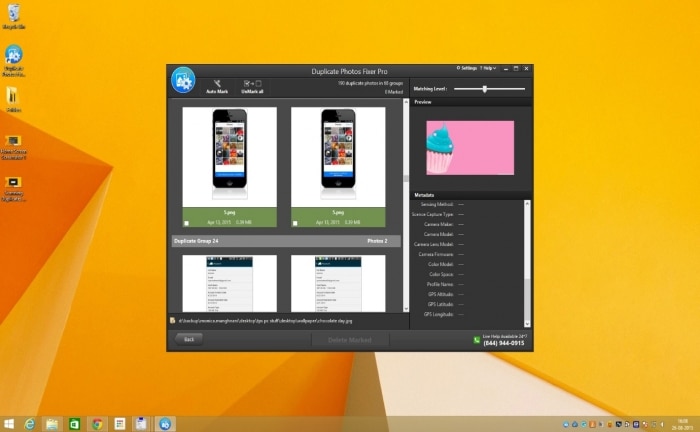Adjust the Matching Level slider handle
The height and width of the screenshot is (432, 700).
coord(484,89)
